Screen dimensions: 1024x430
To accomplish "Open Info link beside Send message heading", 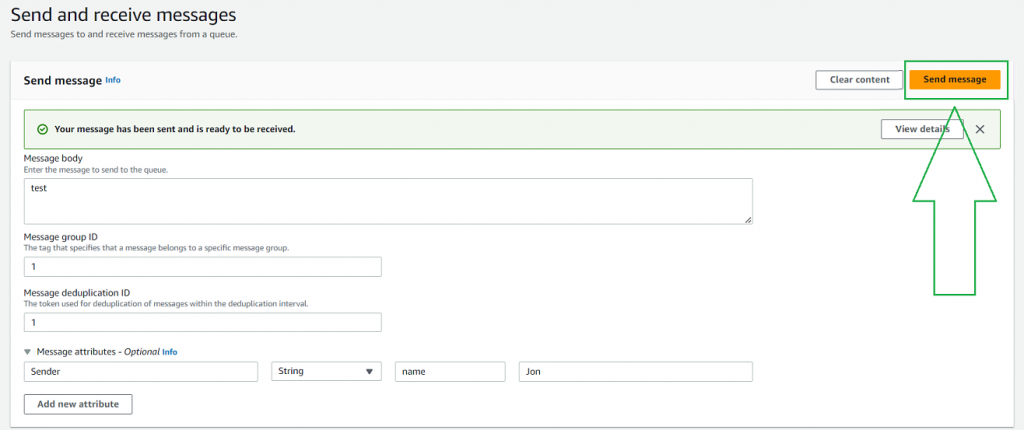I will point(113,80).
